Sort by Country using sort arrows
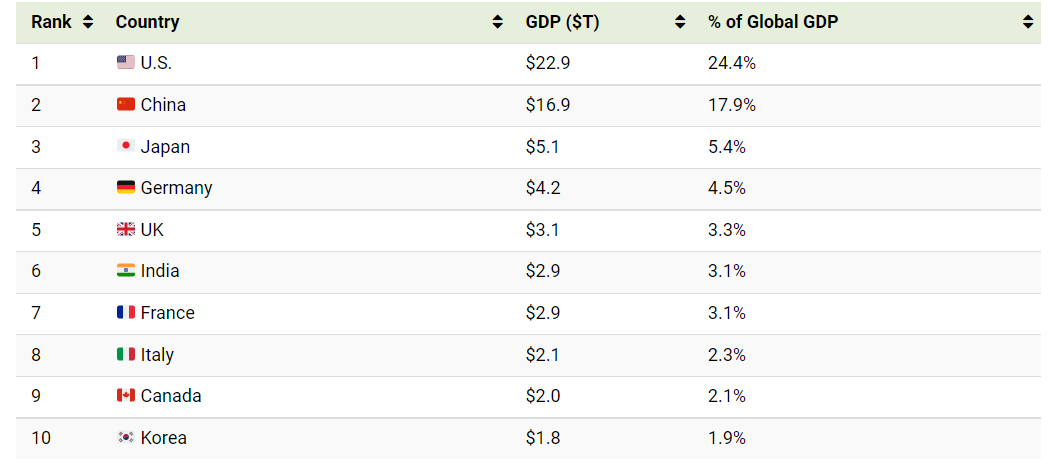 pos(498,22)
